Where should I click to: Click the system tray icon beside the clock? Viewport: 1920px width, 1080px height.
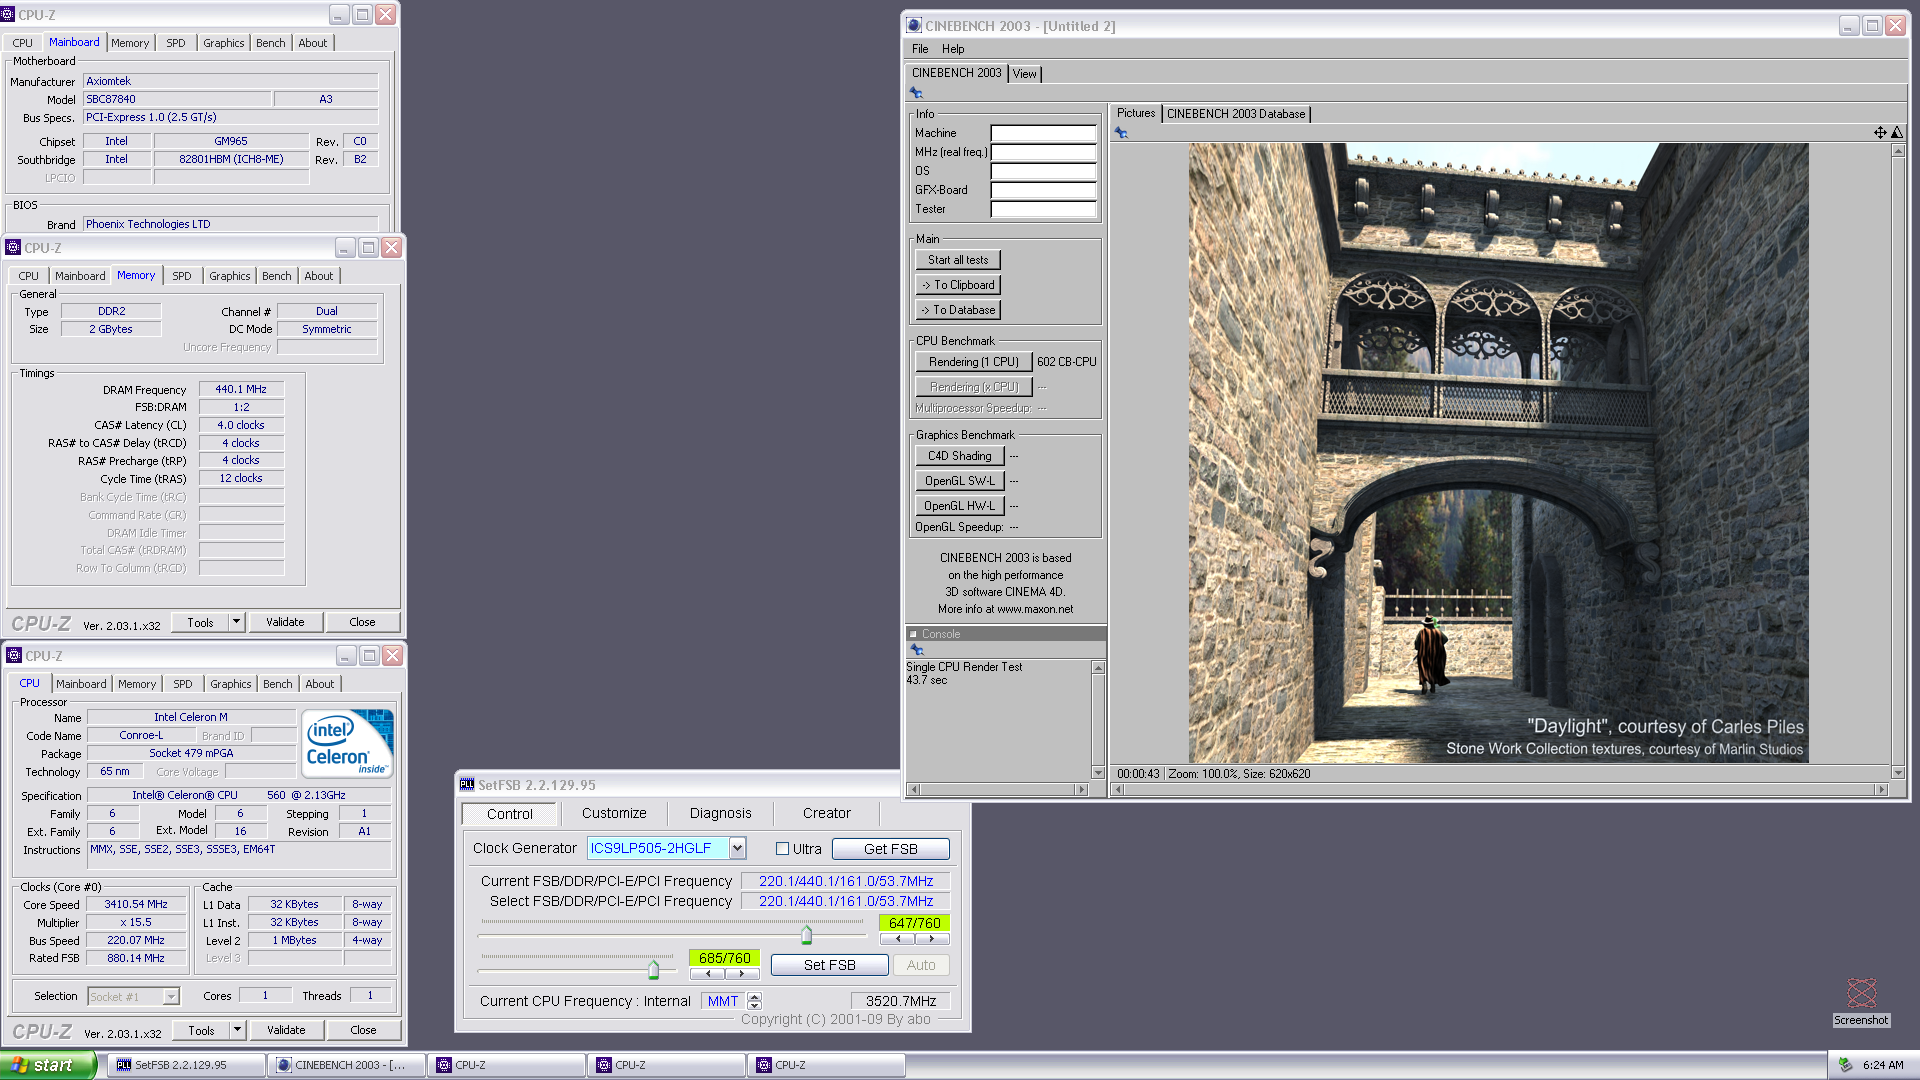[1846, 1065]
